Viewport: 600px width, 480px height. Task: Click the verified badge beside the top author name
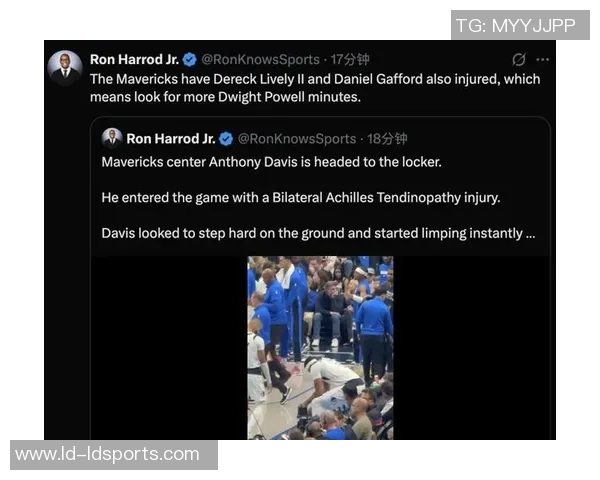[189, 60]
